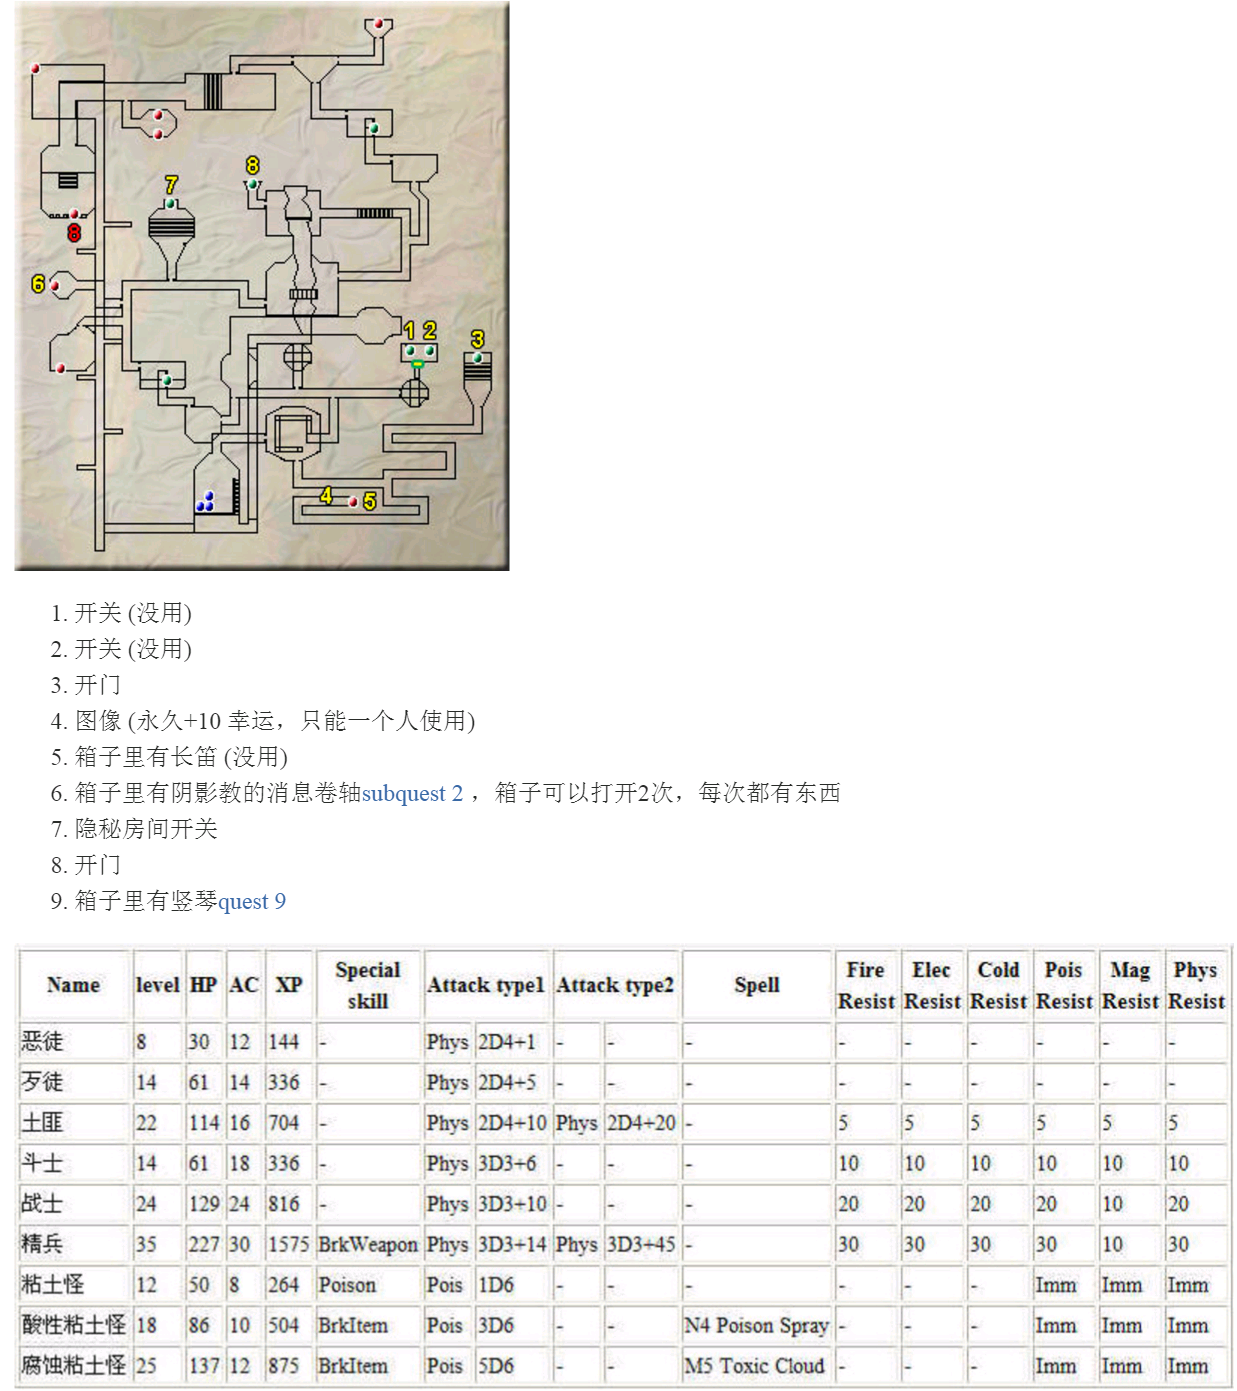Click yellow marker 6 on the map
Screen dimensions: 1237x1391
(38, 284)
